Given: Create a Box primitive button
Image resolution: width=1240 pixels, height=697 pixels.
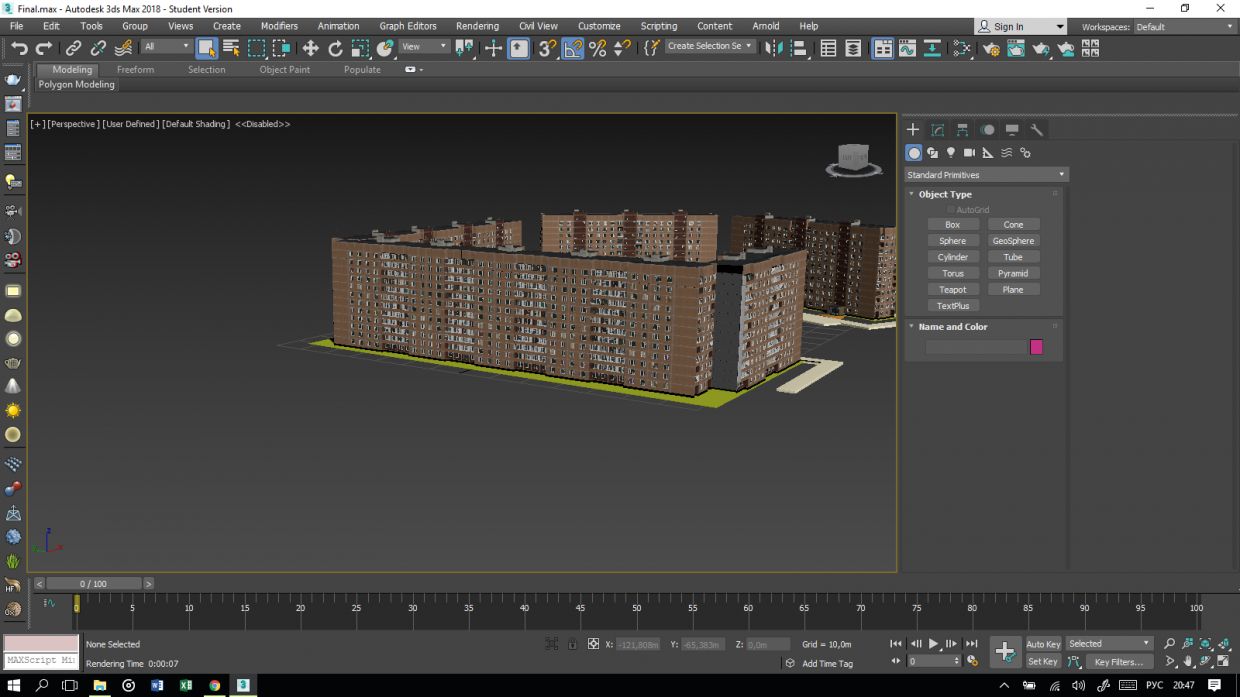Looking at the screenshot, I should 953,225.
